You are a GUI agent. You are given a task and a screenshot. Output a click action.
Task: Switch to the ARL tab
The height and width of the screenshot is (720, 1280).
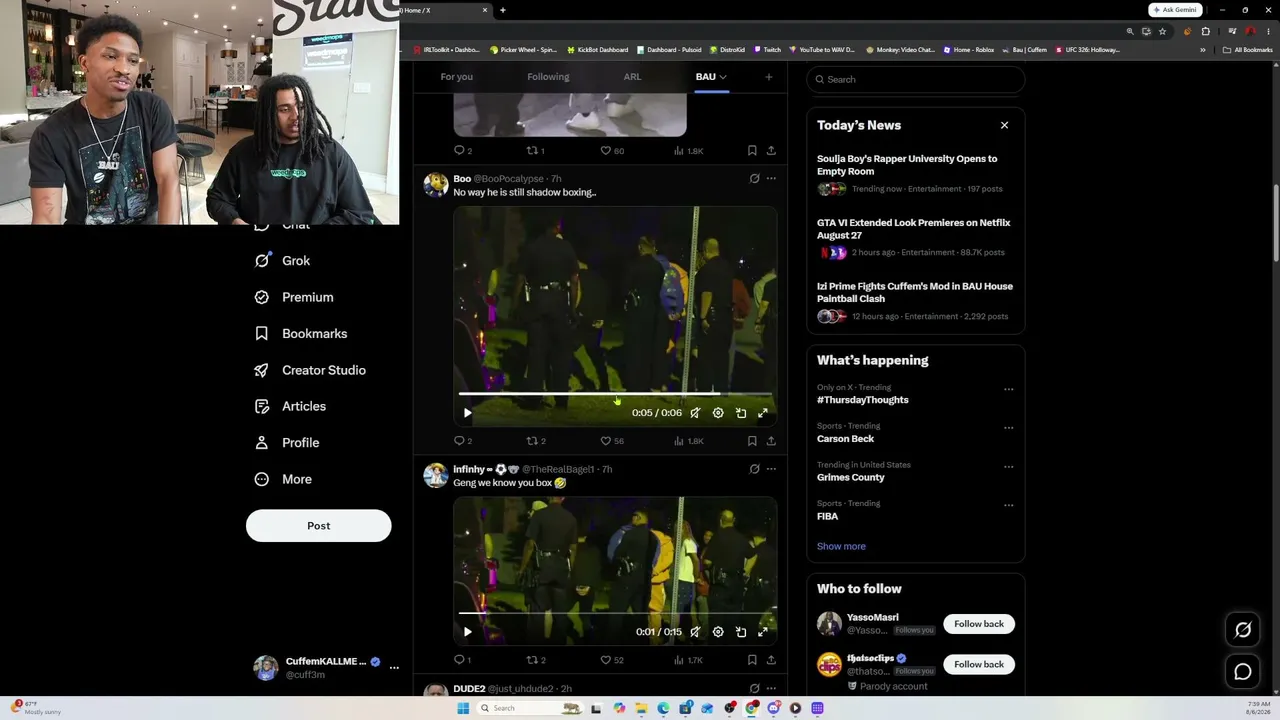pyautogui.click(x=632, y=77)
